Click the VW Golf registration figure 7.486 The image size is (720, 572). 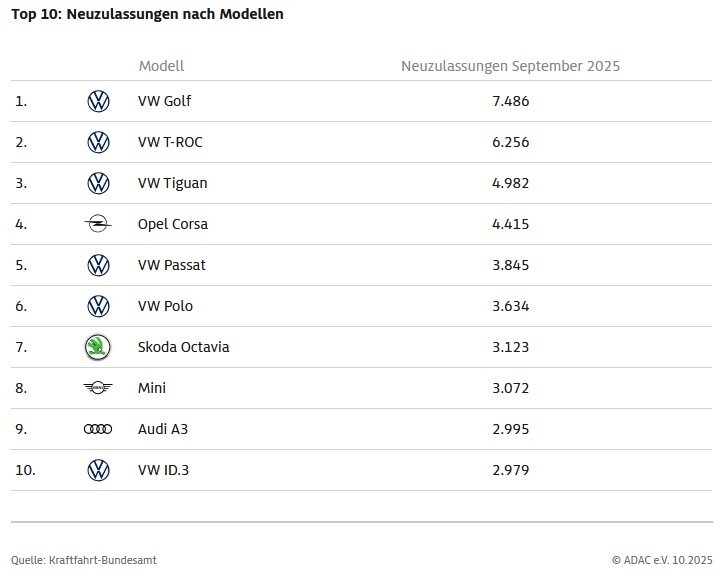pos(510,101)
